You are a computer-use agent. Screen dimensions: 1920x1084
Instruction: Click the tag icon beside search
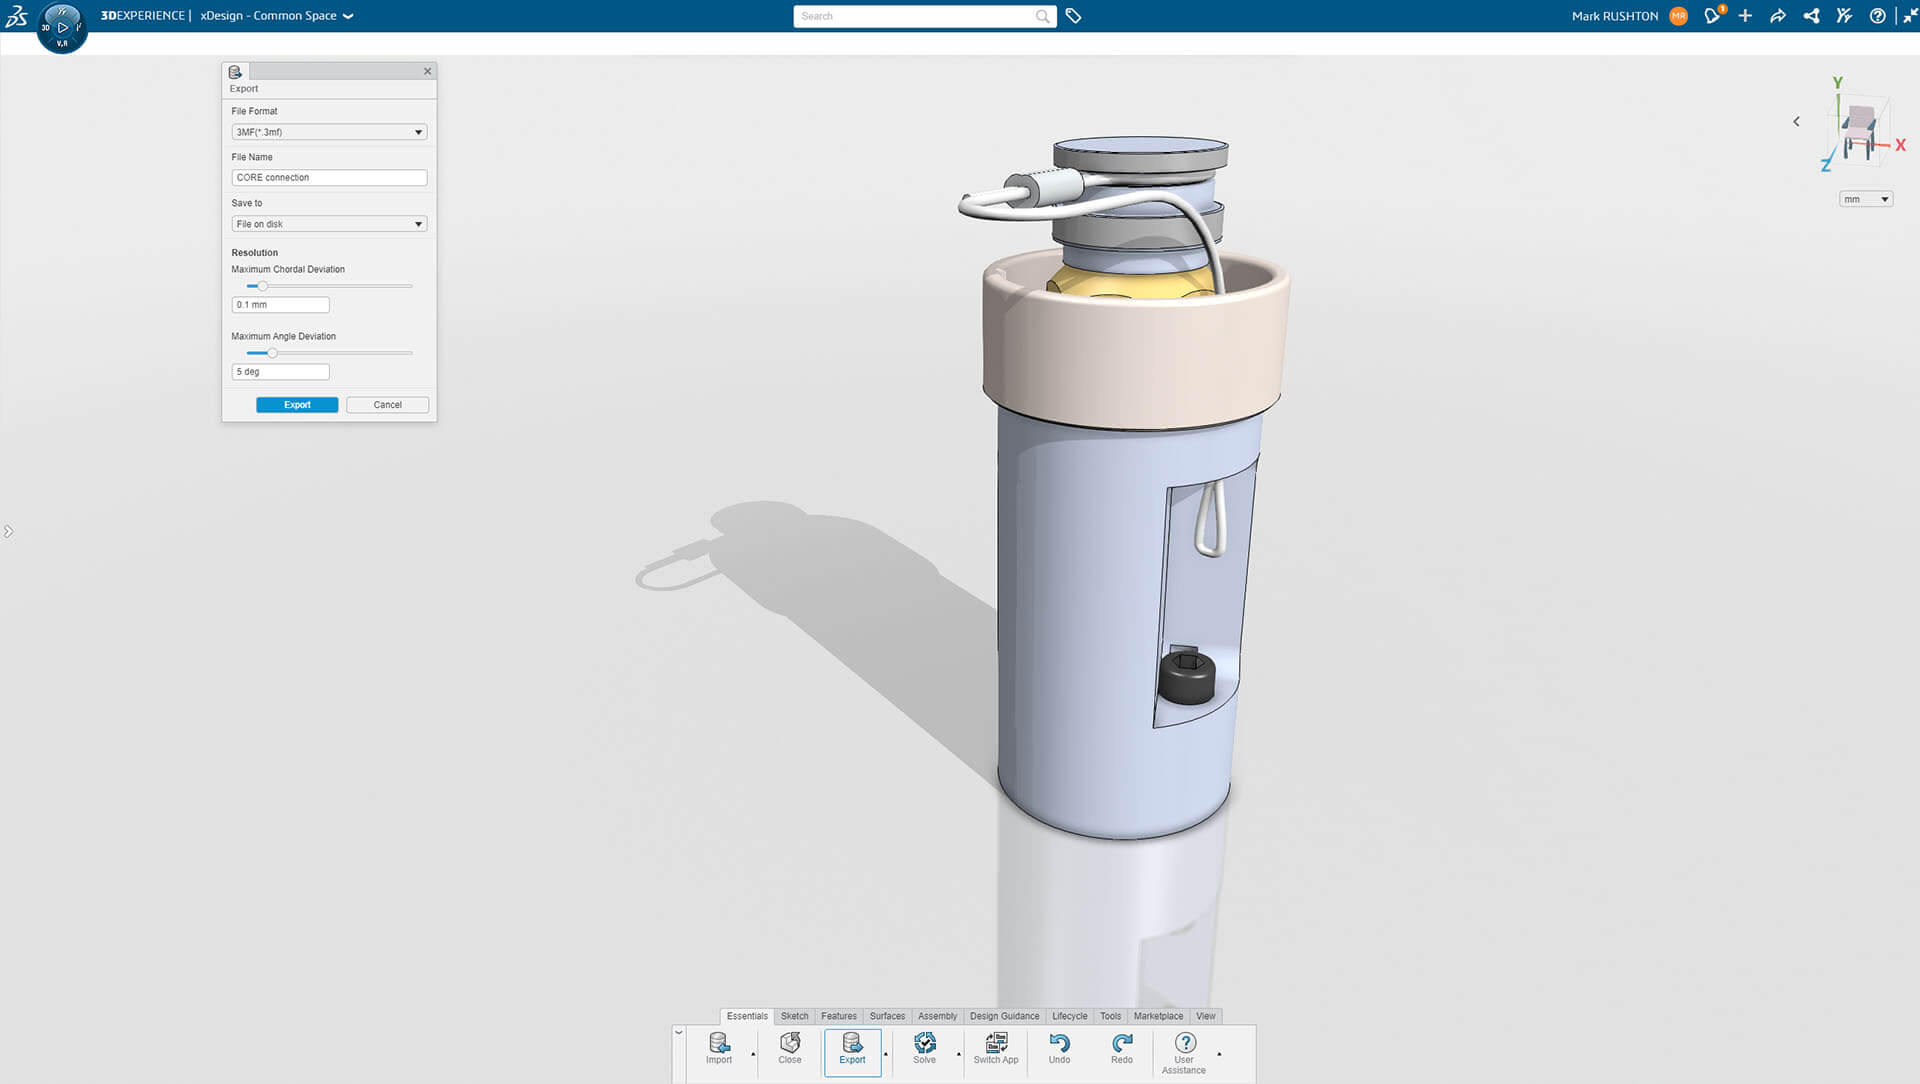[1073, 16]
